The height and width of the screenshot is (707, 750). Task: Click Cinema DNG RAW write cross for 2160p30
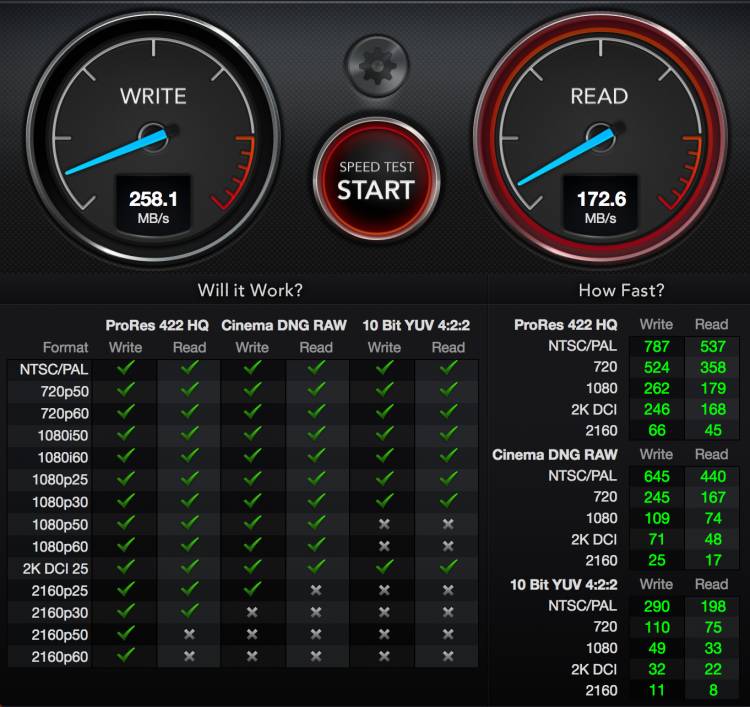click(x=252, y=612)
